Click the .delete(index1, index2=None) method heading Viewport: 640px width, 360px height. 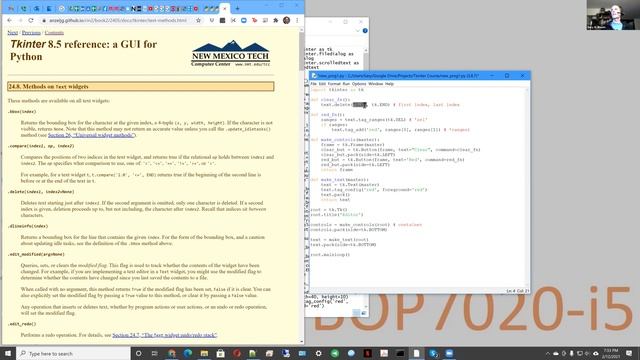41,192
